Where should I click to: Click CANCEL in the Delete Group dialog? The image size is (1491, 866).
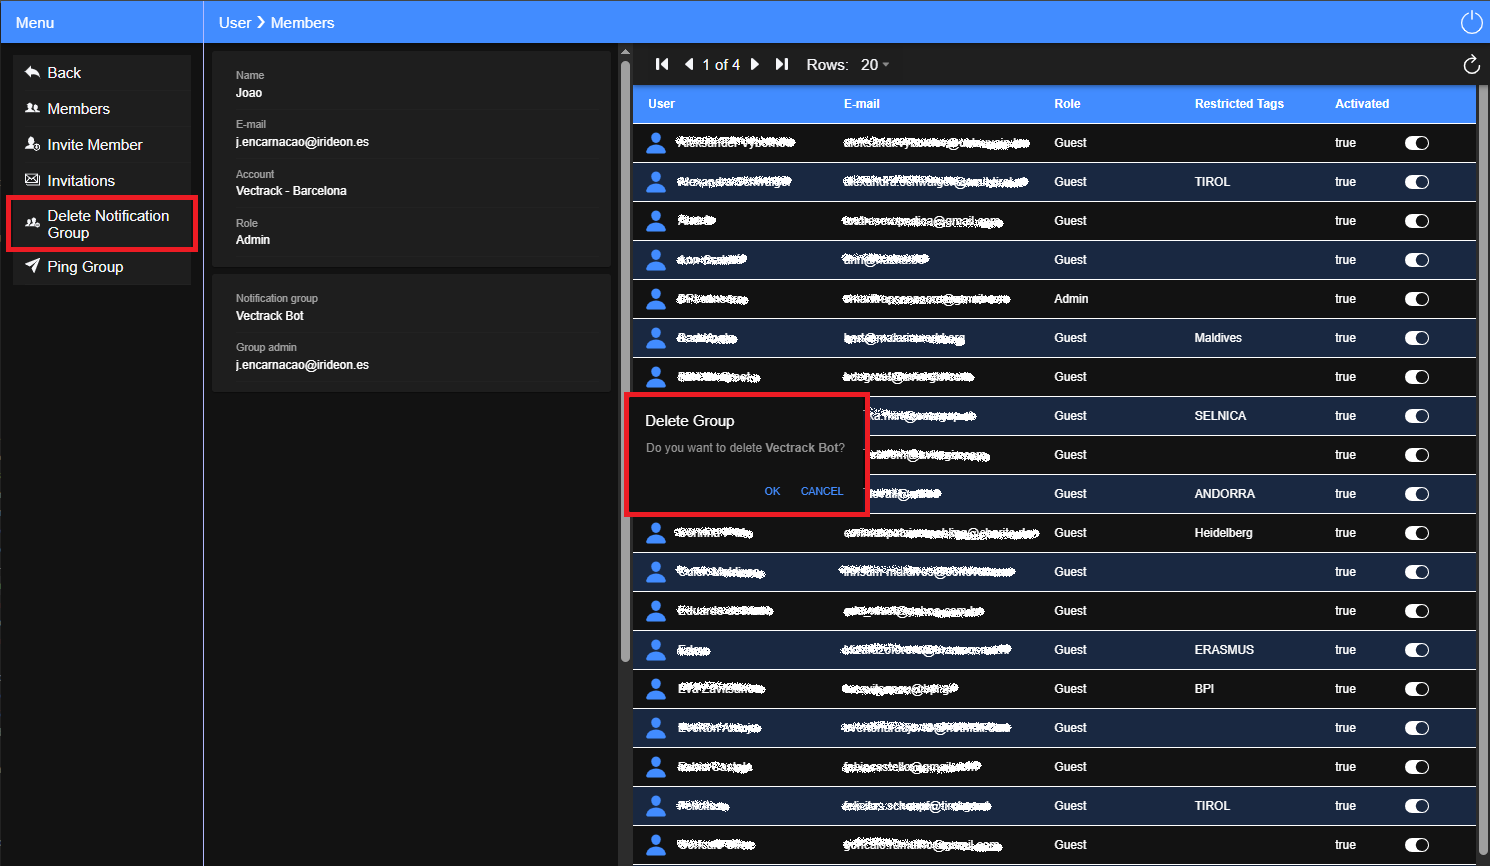click(x=822, y=491)
